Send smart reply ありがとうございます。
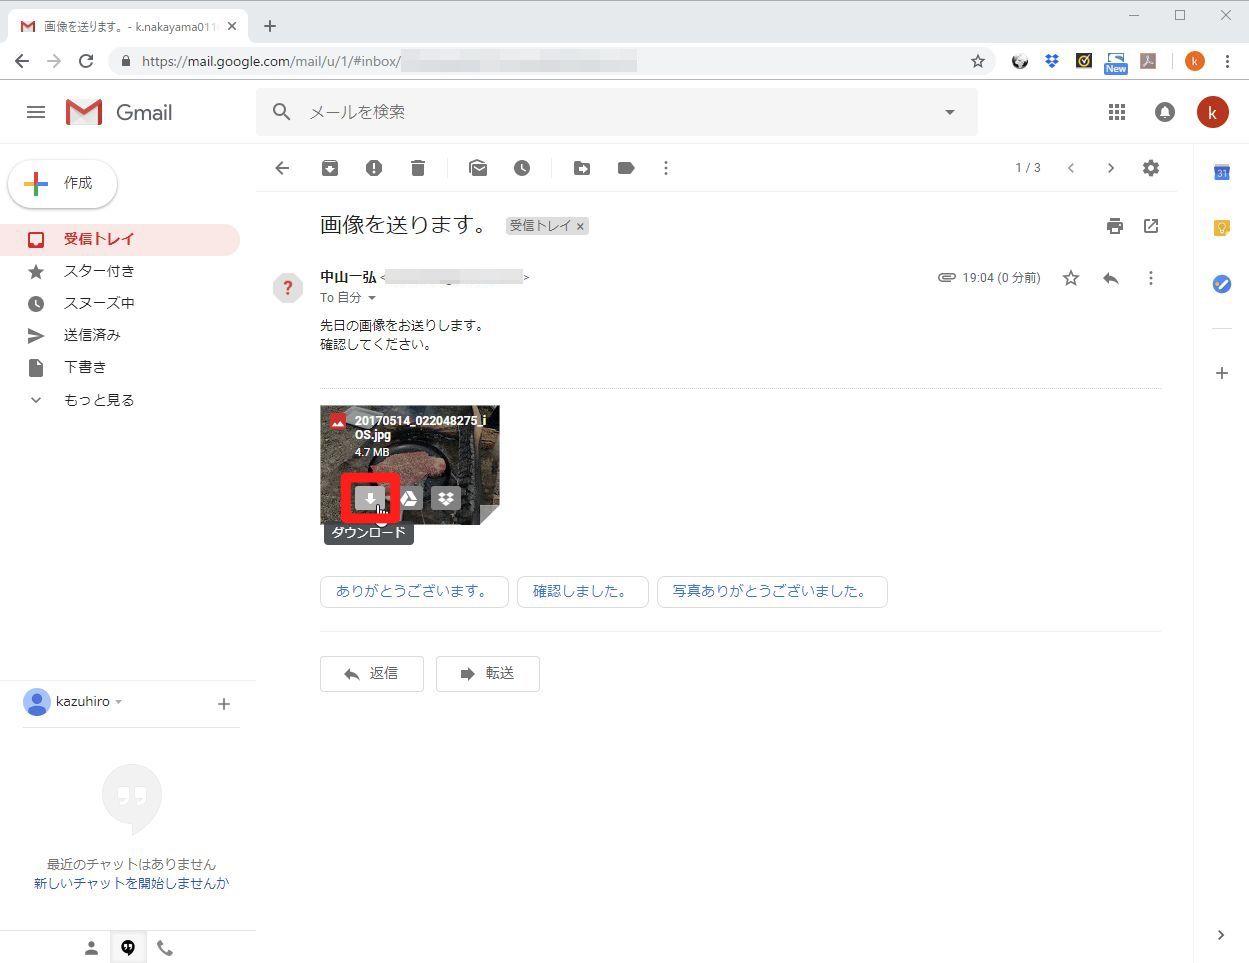The image size is (1249, 963). pyautogui.click(x=414, y=592)
